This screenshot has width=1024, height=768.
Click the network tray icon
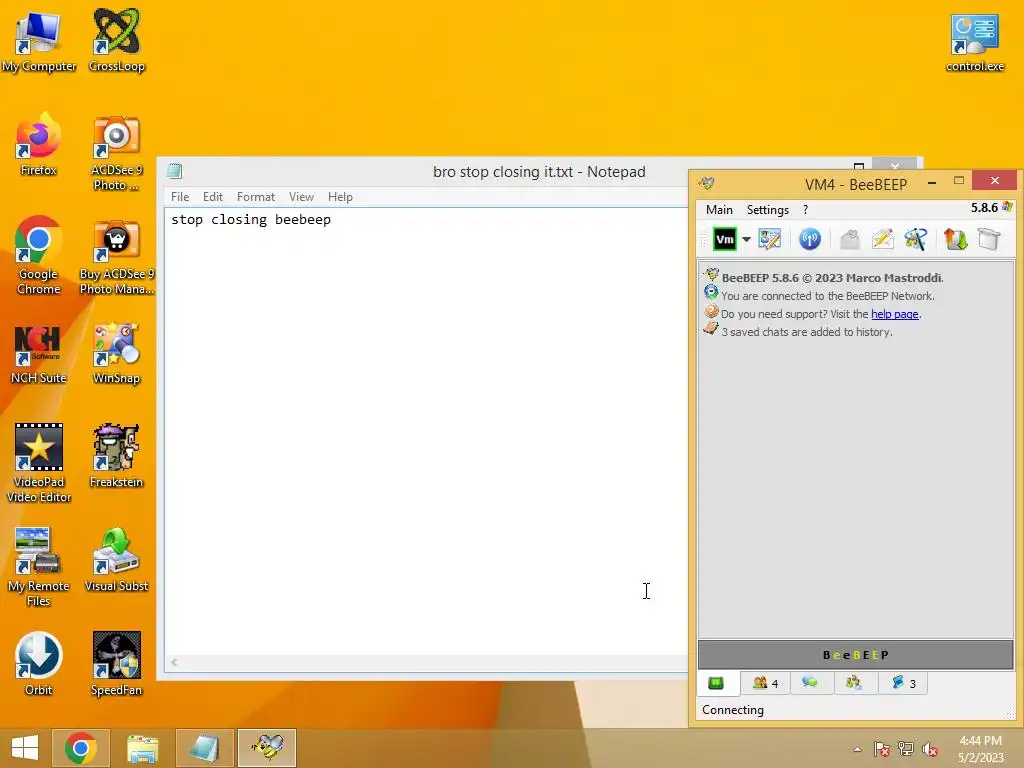click(906, 749)
